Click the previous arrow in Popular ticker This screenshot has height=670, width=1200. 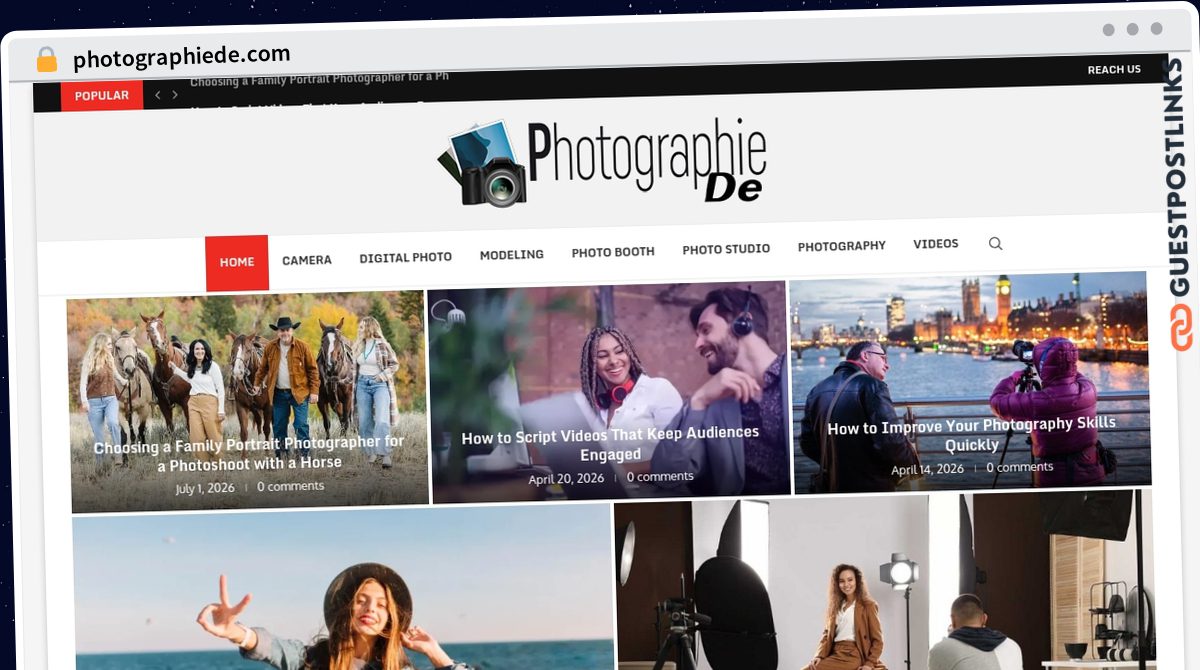157,95
